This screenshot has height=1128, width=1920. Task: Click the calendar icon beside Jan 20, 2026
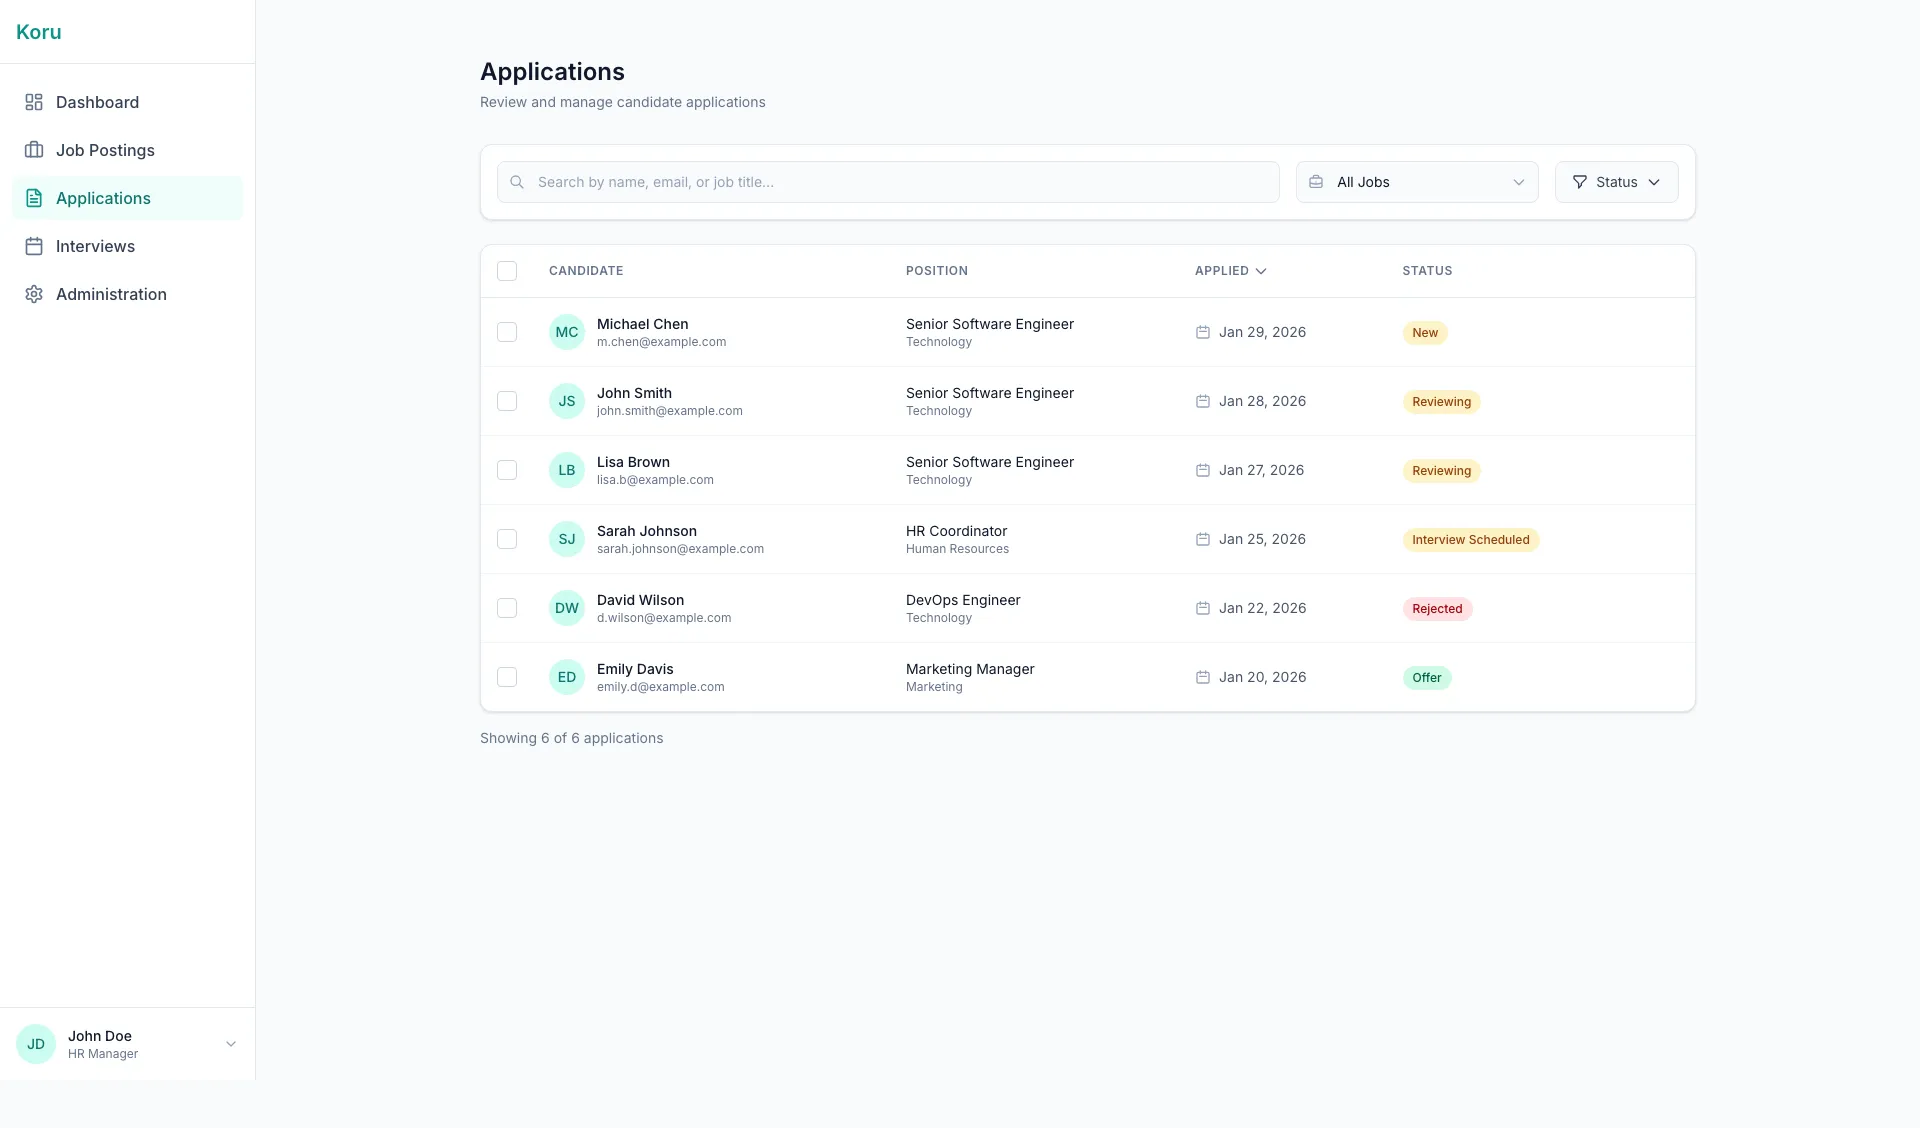(1203, 677)
